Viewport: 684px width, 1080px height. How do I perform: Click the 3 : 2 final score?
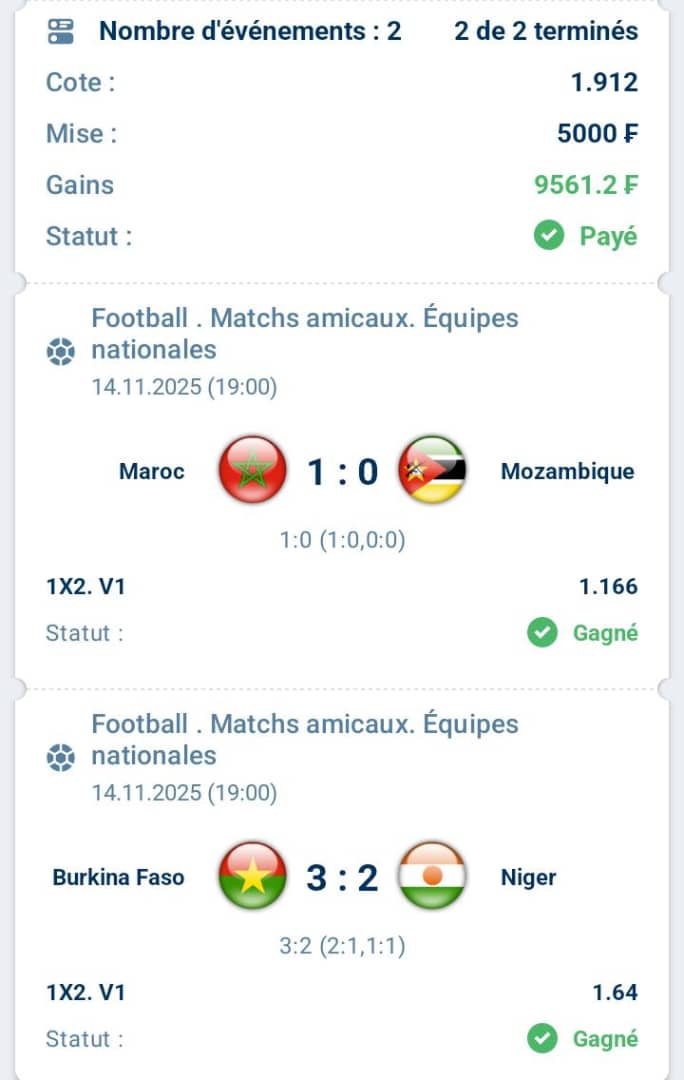point(342,878)
